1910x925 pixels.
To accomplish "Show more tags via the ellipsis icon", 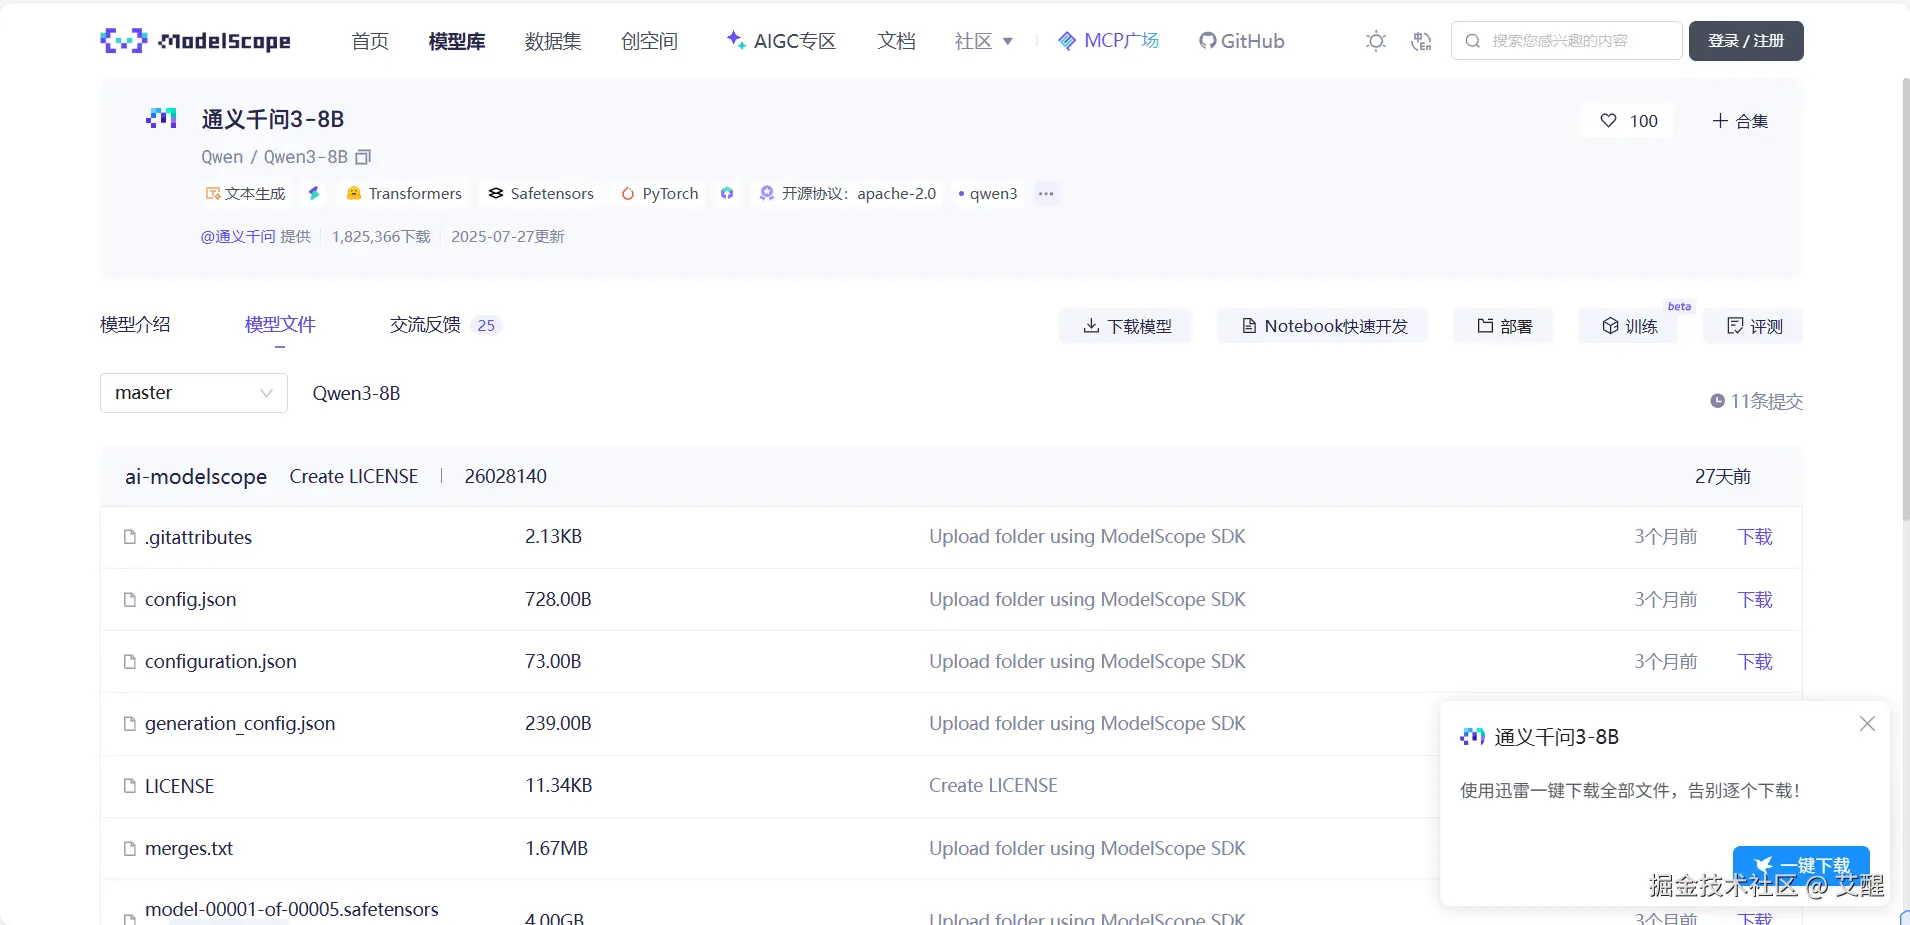I will point(1046,193).
